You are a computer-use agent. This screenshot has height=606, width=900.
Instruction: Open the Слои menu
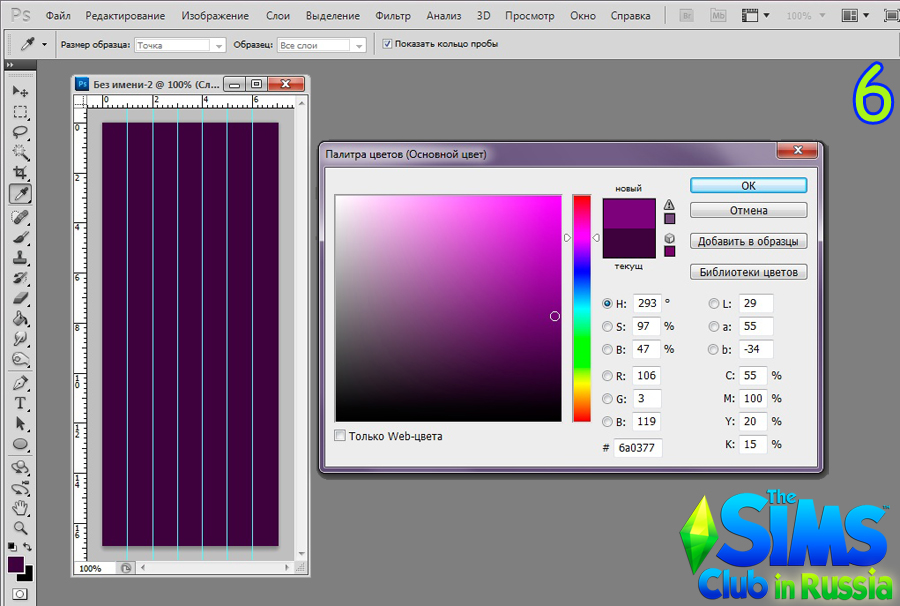(x=279, y=16)
